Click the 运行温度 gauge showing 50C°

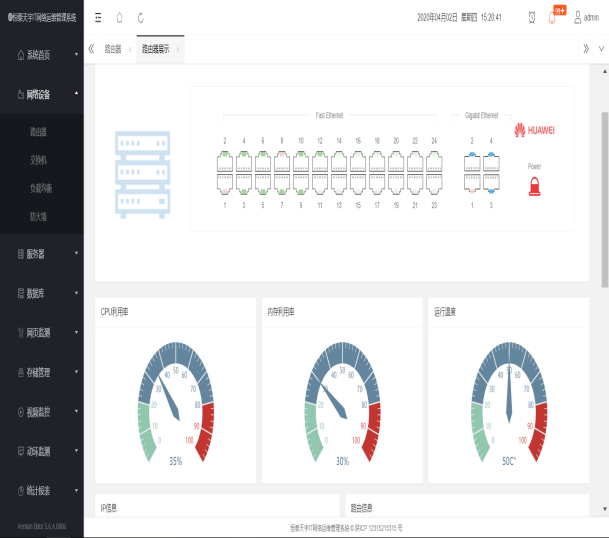(509, 403)
